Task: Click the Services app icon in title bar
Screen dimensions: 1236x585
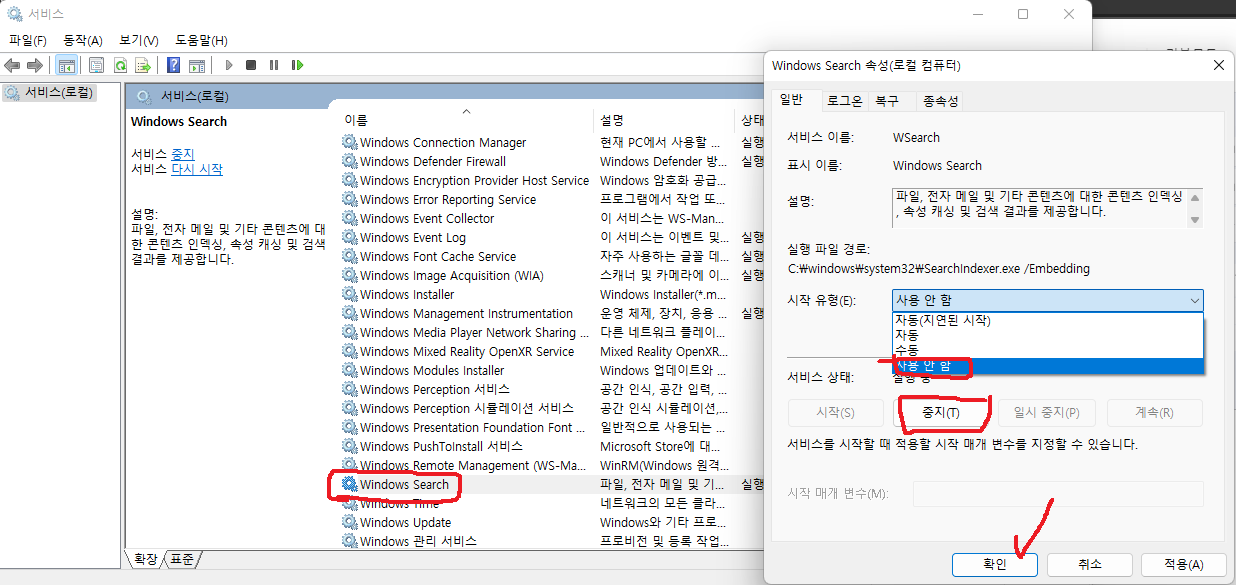Action: [15, 14]
